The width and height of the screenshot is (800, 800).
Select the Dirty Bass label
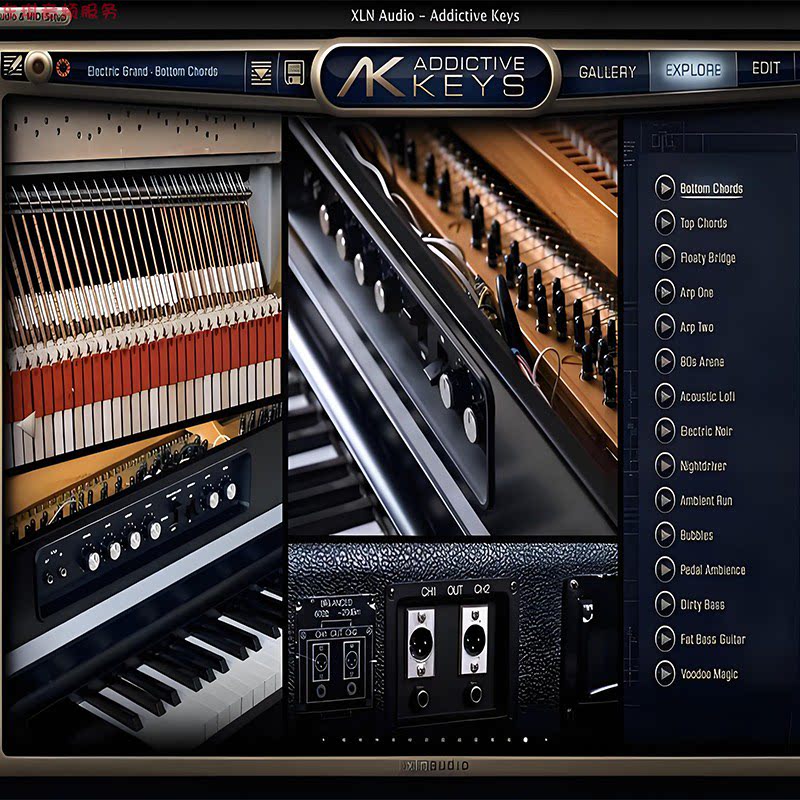pos(702,605)
